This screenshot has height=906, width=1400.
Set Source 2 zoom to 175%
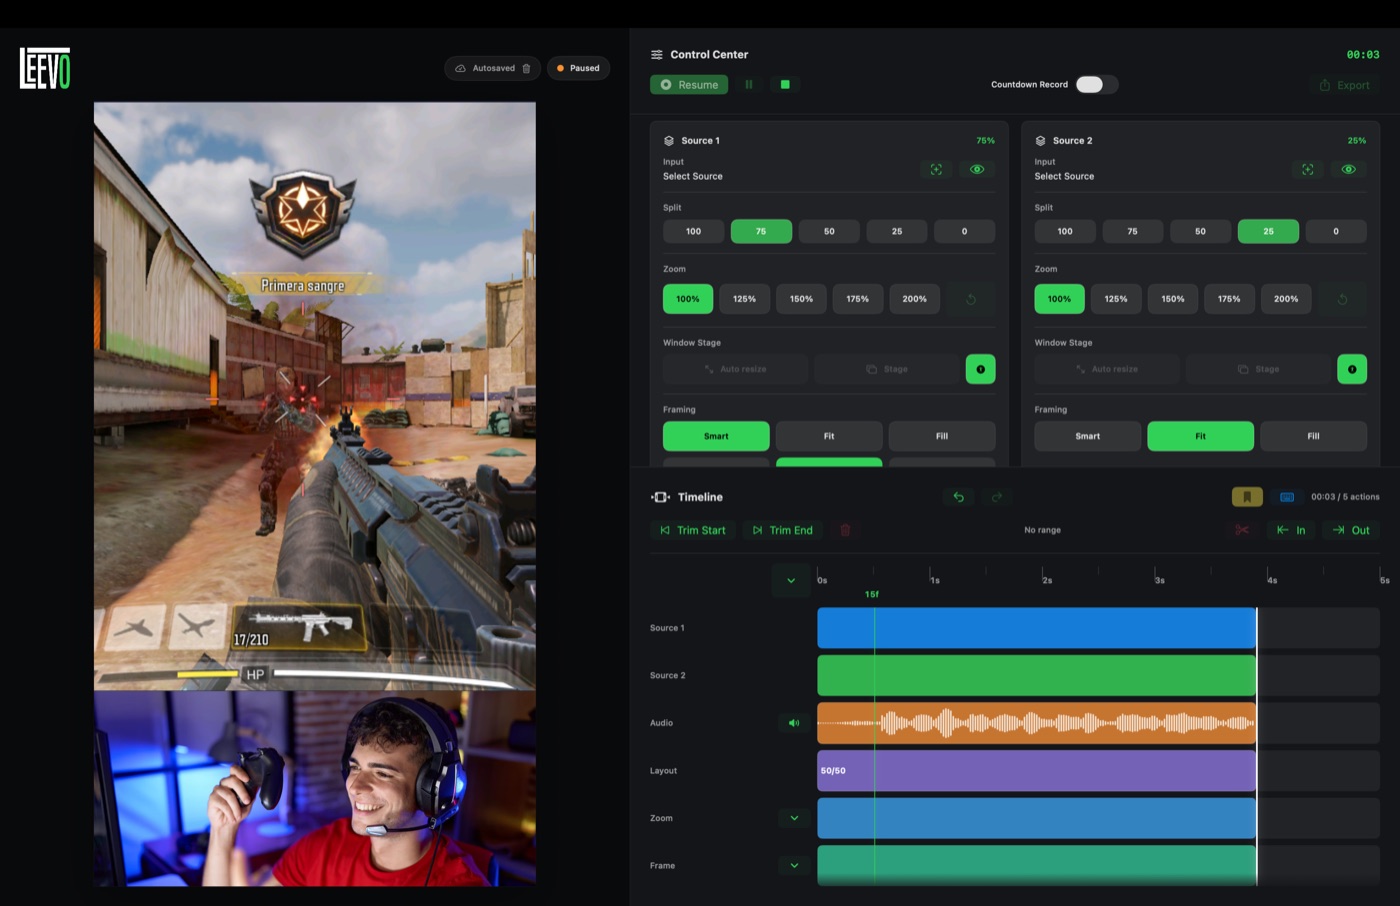(x=1229, y=299)
